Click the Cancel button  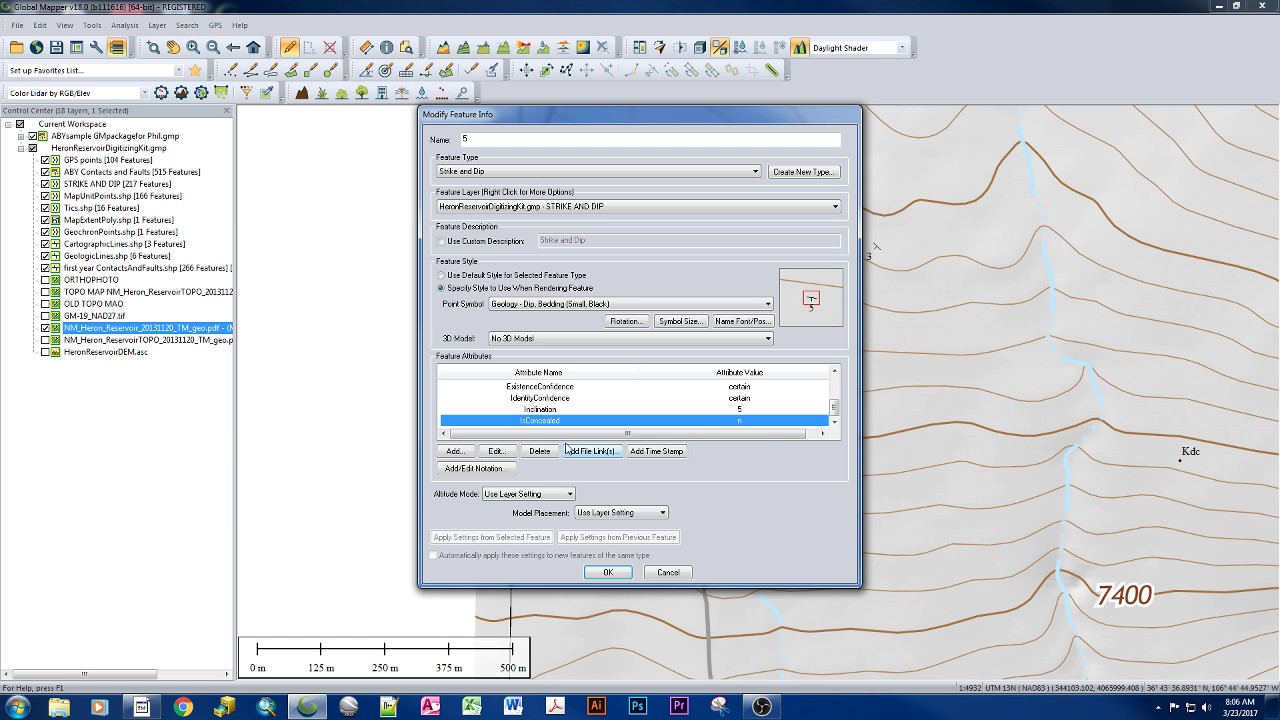(668, 573)
